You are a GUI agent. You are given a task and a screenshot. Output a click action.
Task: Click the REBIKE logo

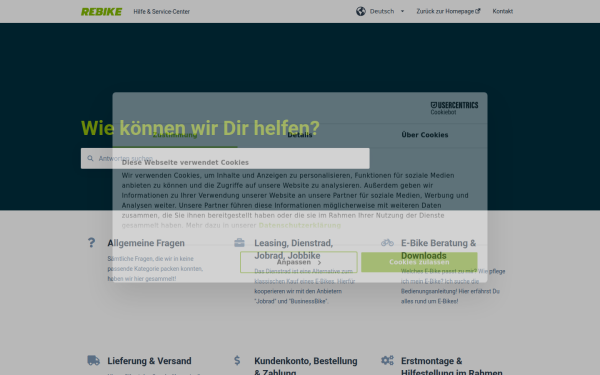click(101, 12)
